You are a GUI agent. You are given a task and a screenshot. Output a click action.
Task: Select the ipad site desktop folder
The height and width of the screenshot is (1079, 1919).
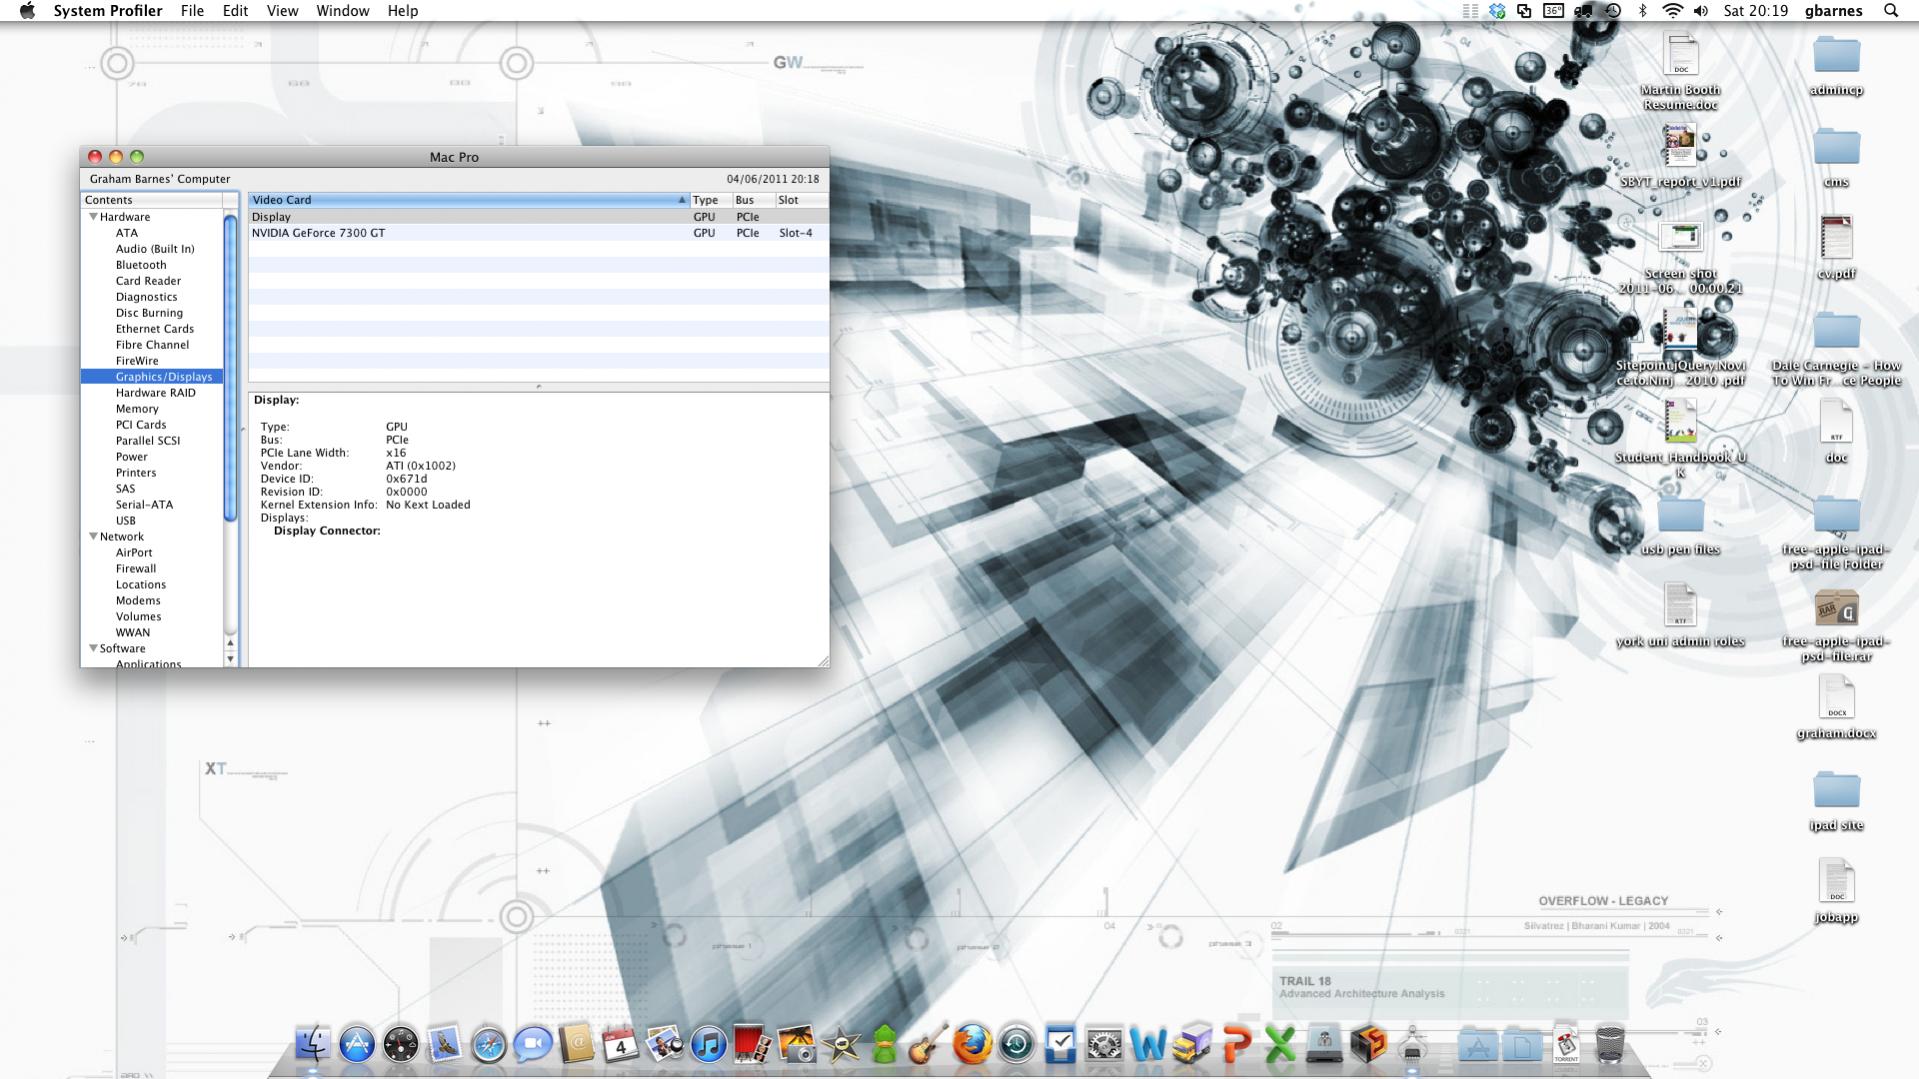point(1836,800)
